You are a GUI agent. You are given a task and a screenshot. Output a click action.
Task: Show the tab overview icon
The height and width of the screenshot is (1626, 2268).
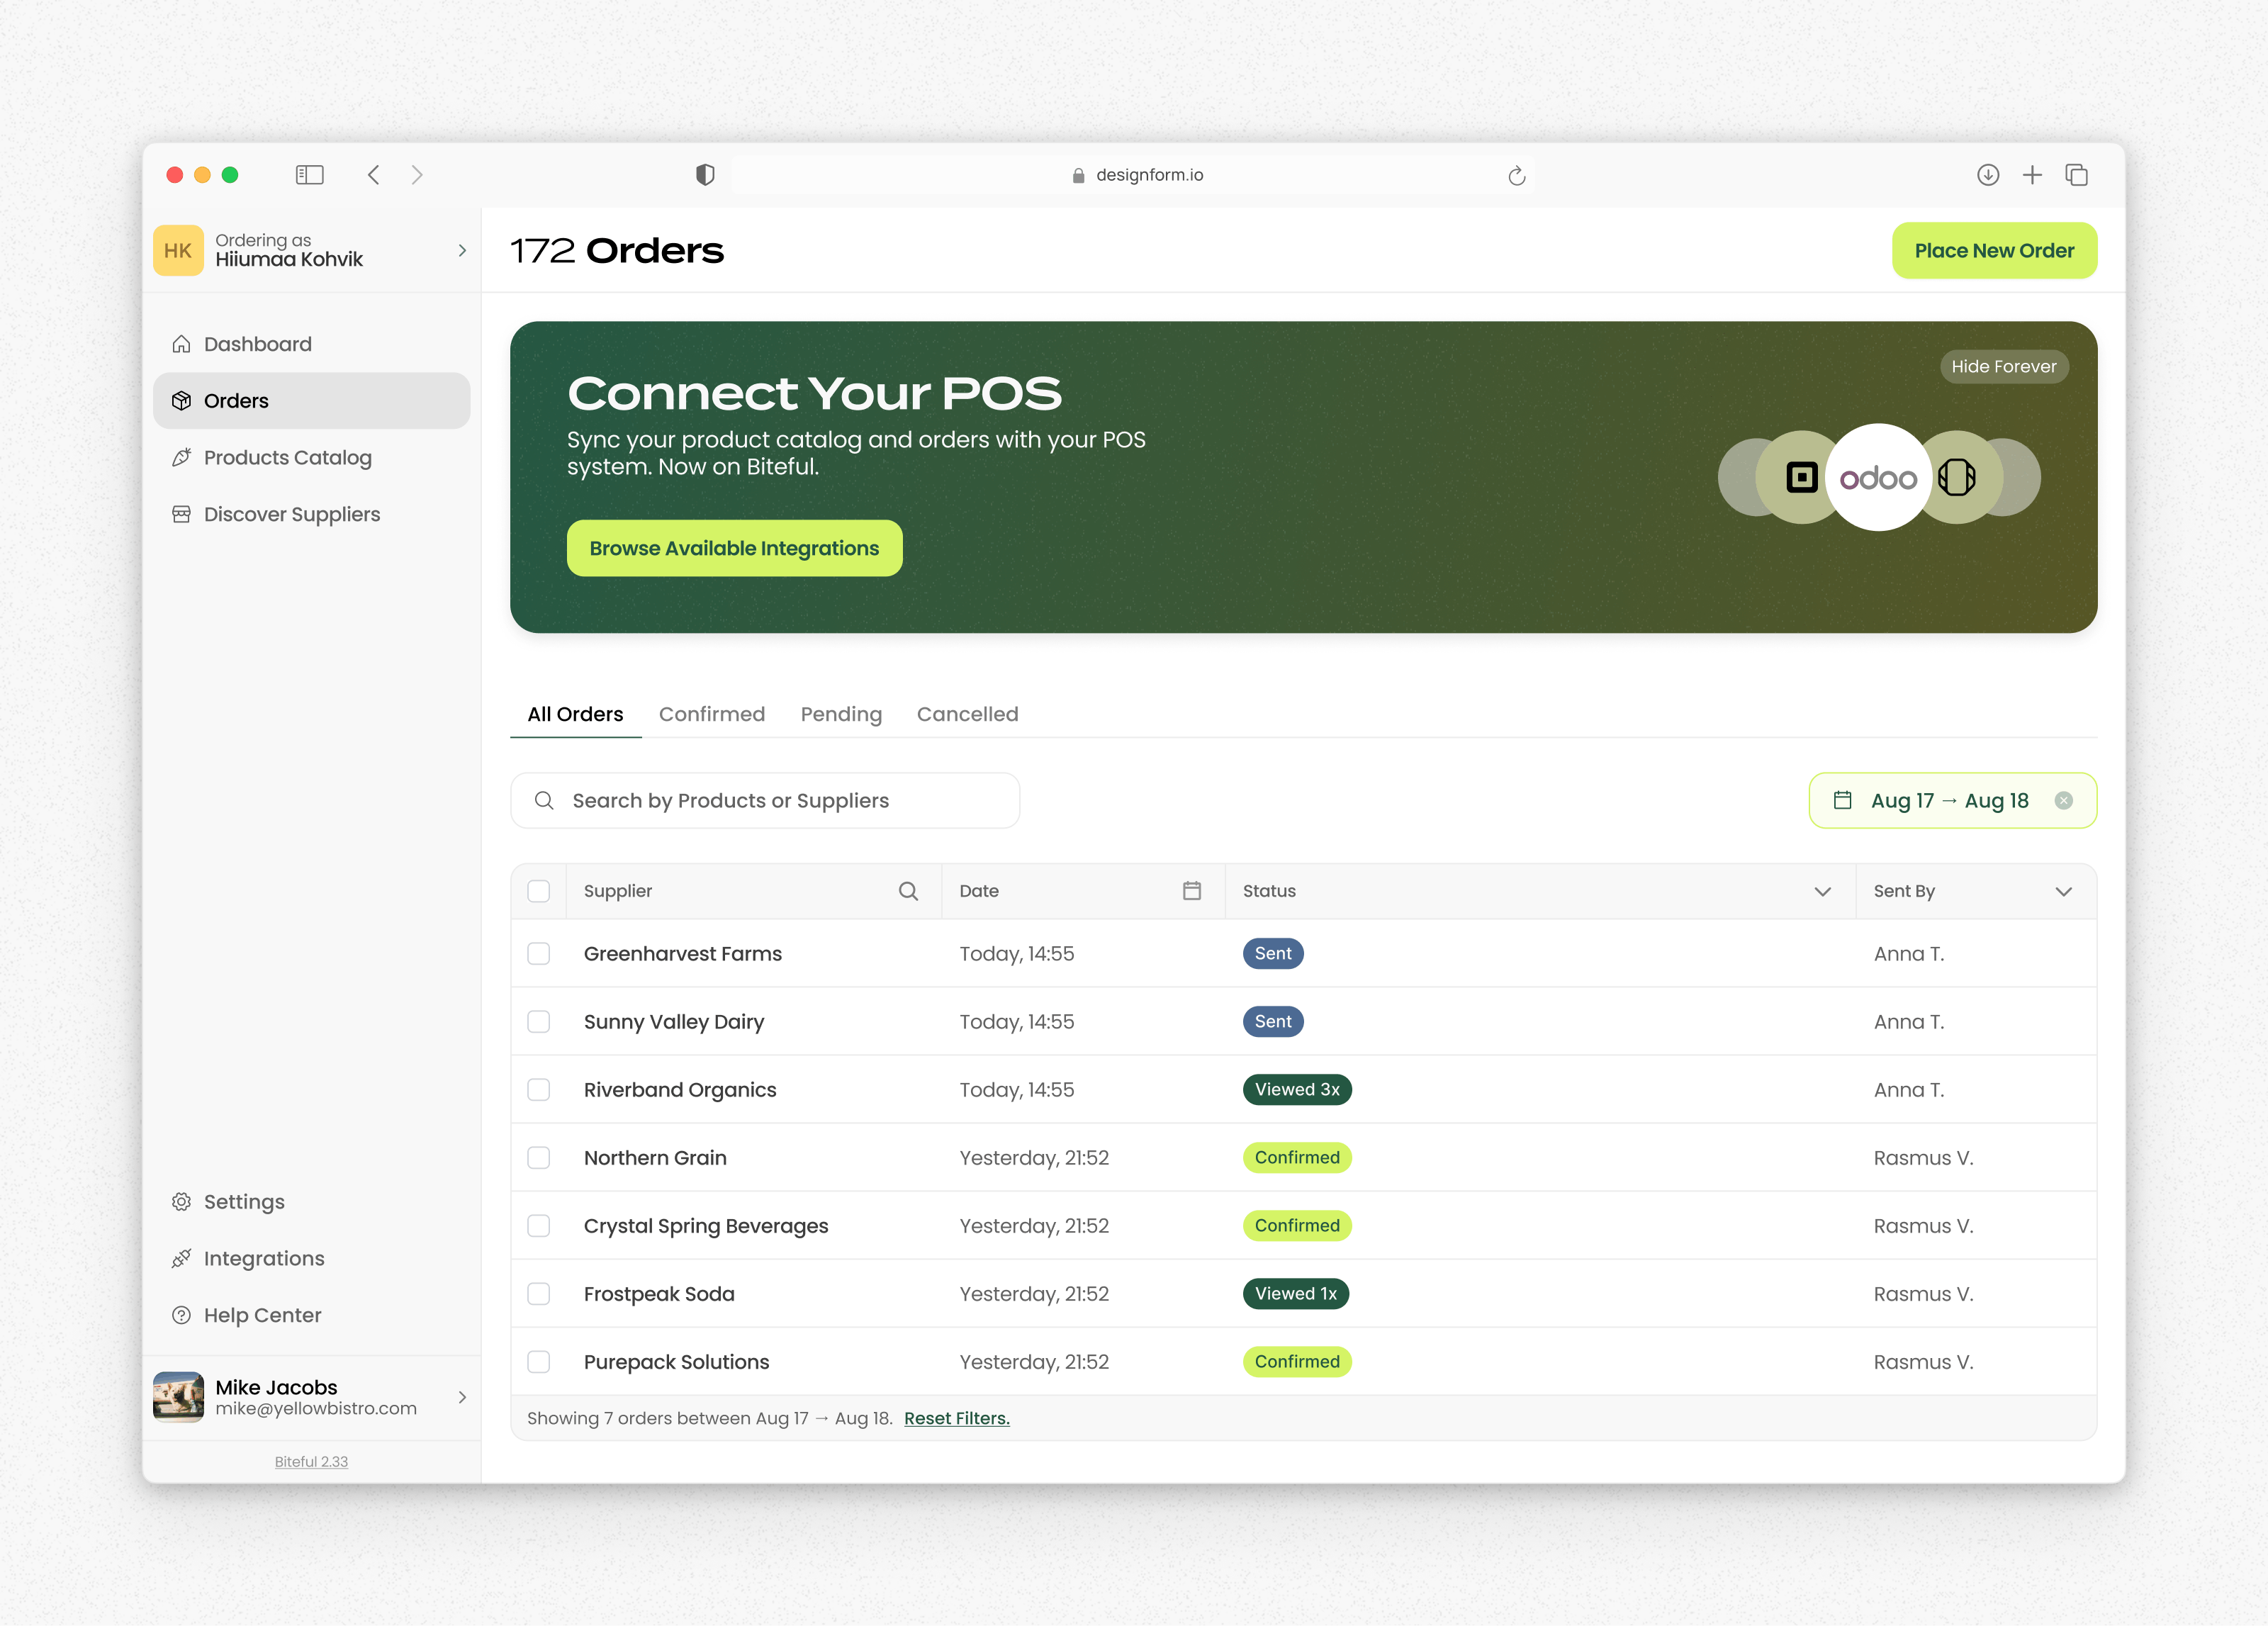[x=2077, y=175]
